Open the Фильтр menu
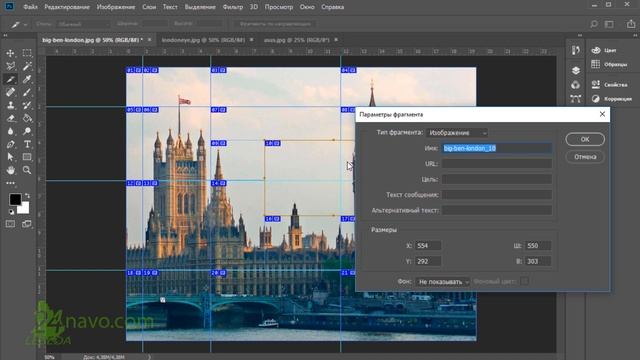The image size is (640, 360). point(233,7)
